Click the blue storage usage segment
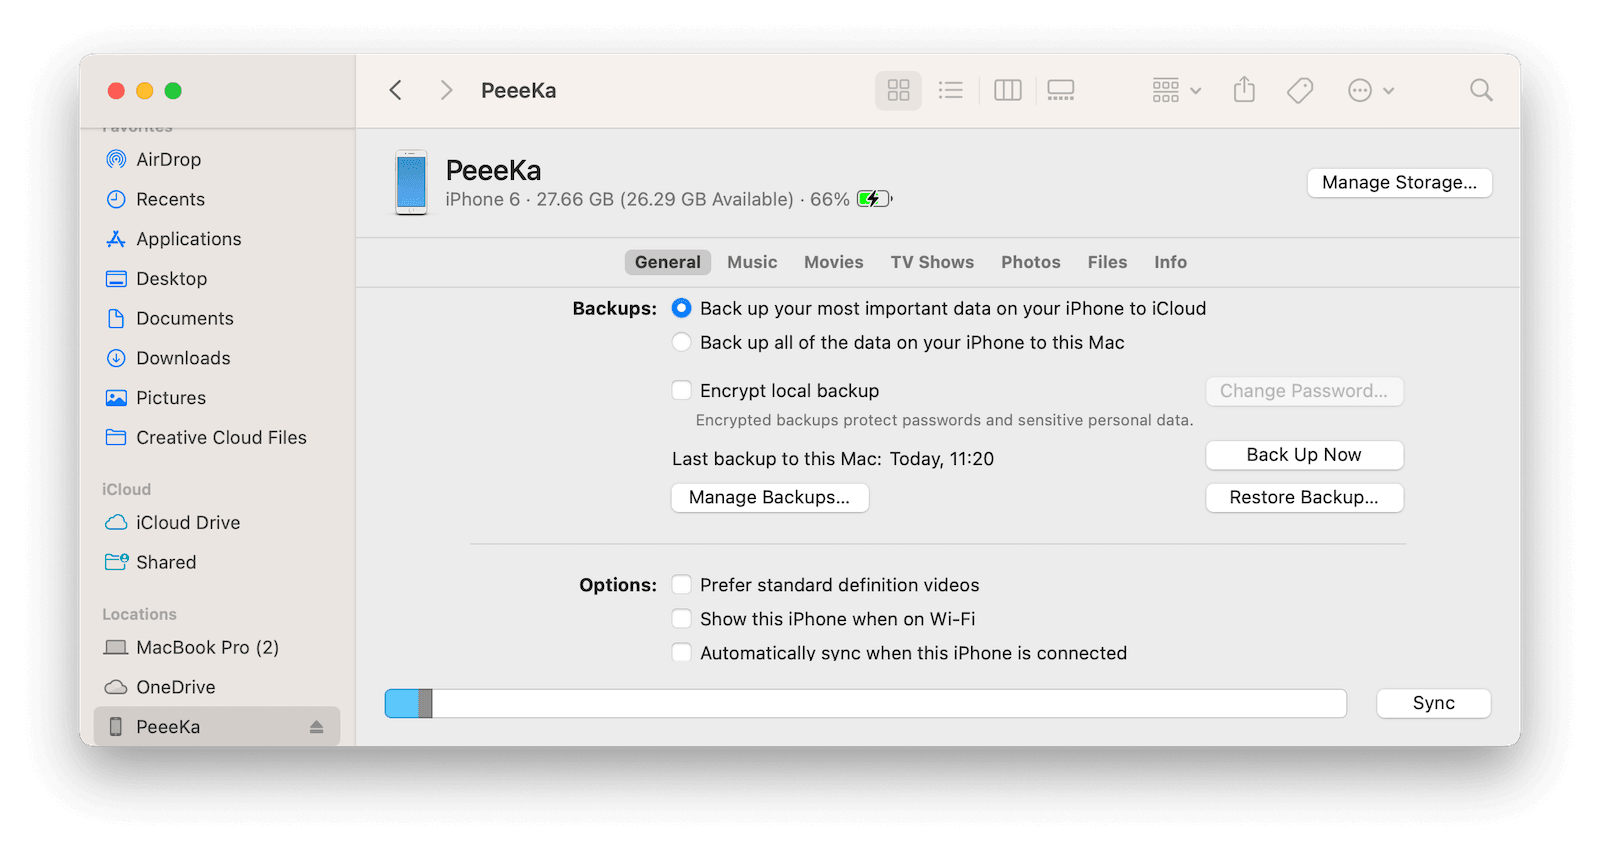Screen dimensions: 1600x851 (x=402, y=703)
